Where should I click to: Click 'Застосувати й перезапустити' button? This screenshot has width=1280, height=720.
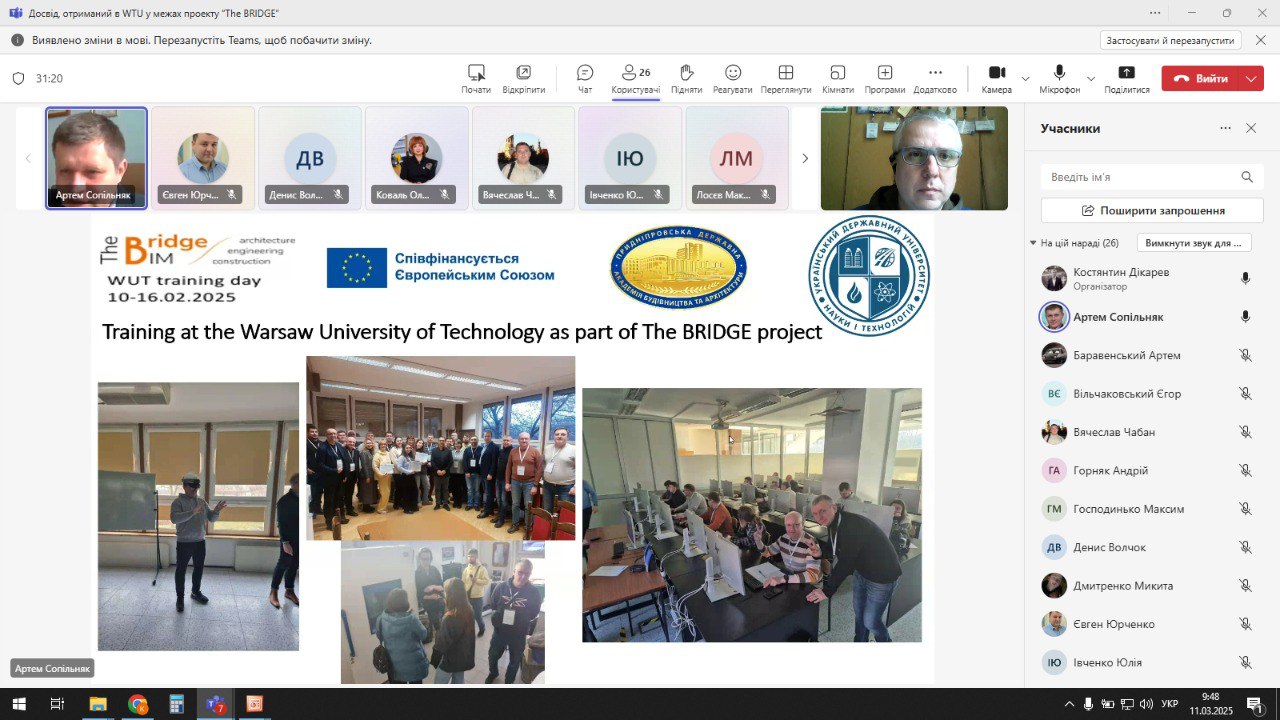(1171, 40)
